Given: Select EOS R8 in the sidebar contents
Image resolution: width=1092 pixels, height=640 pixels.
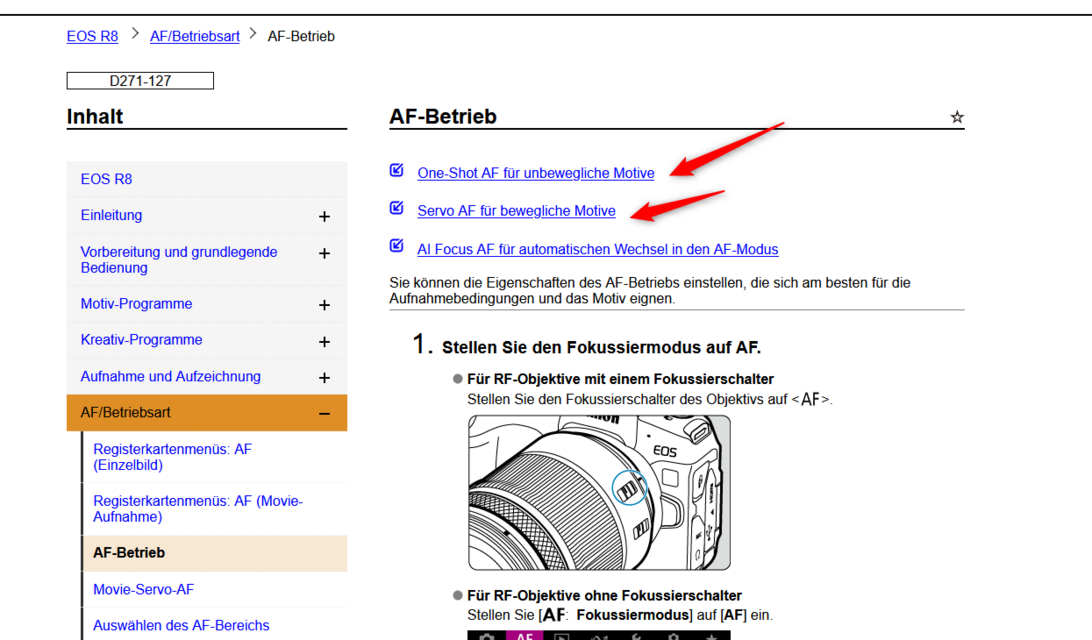Looking at the screenshot, I should [106, 179].
